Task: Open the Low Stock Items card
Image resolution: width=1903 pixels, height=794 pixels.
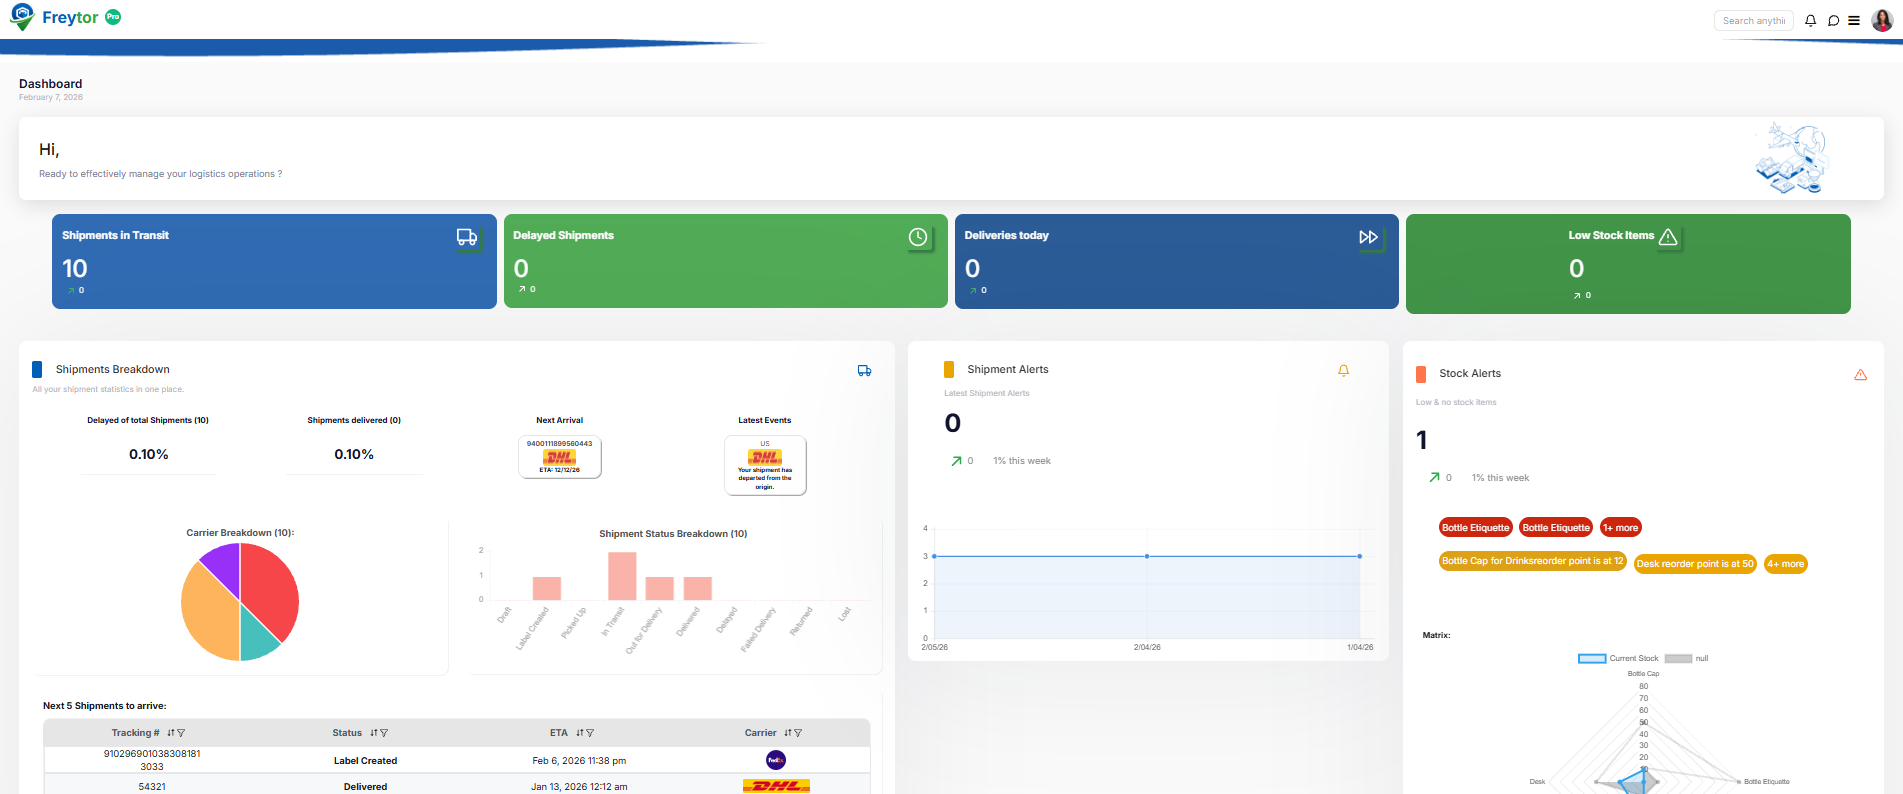Action: point(1628,264)
